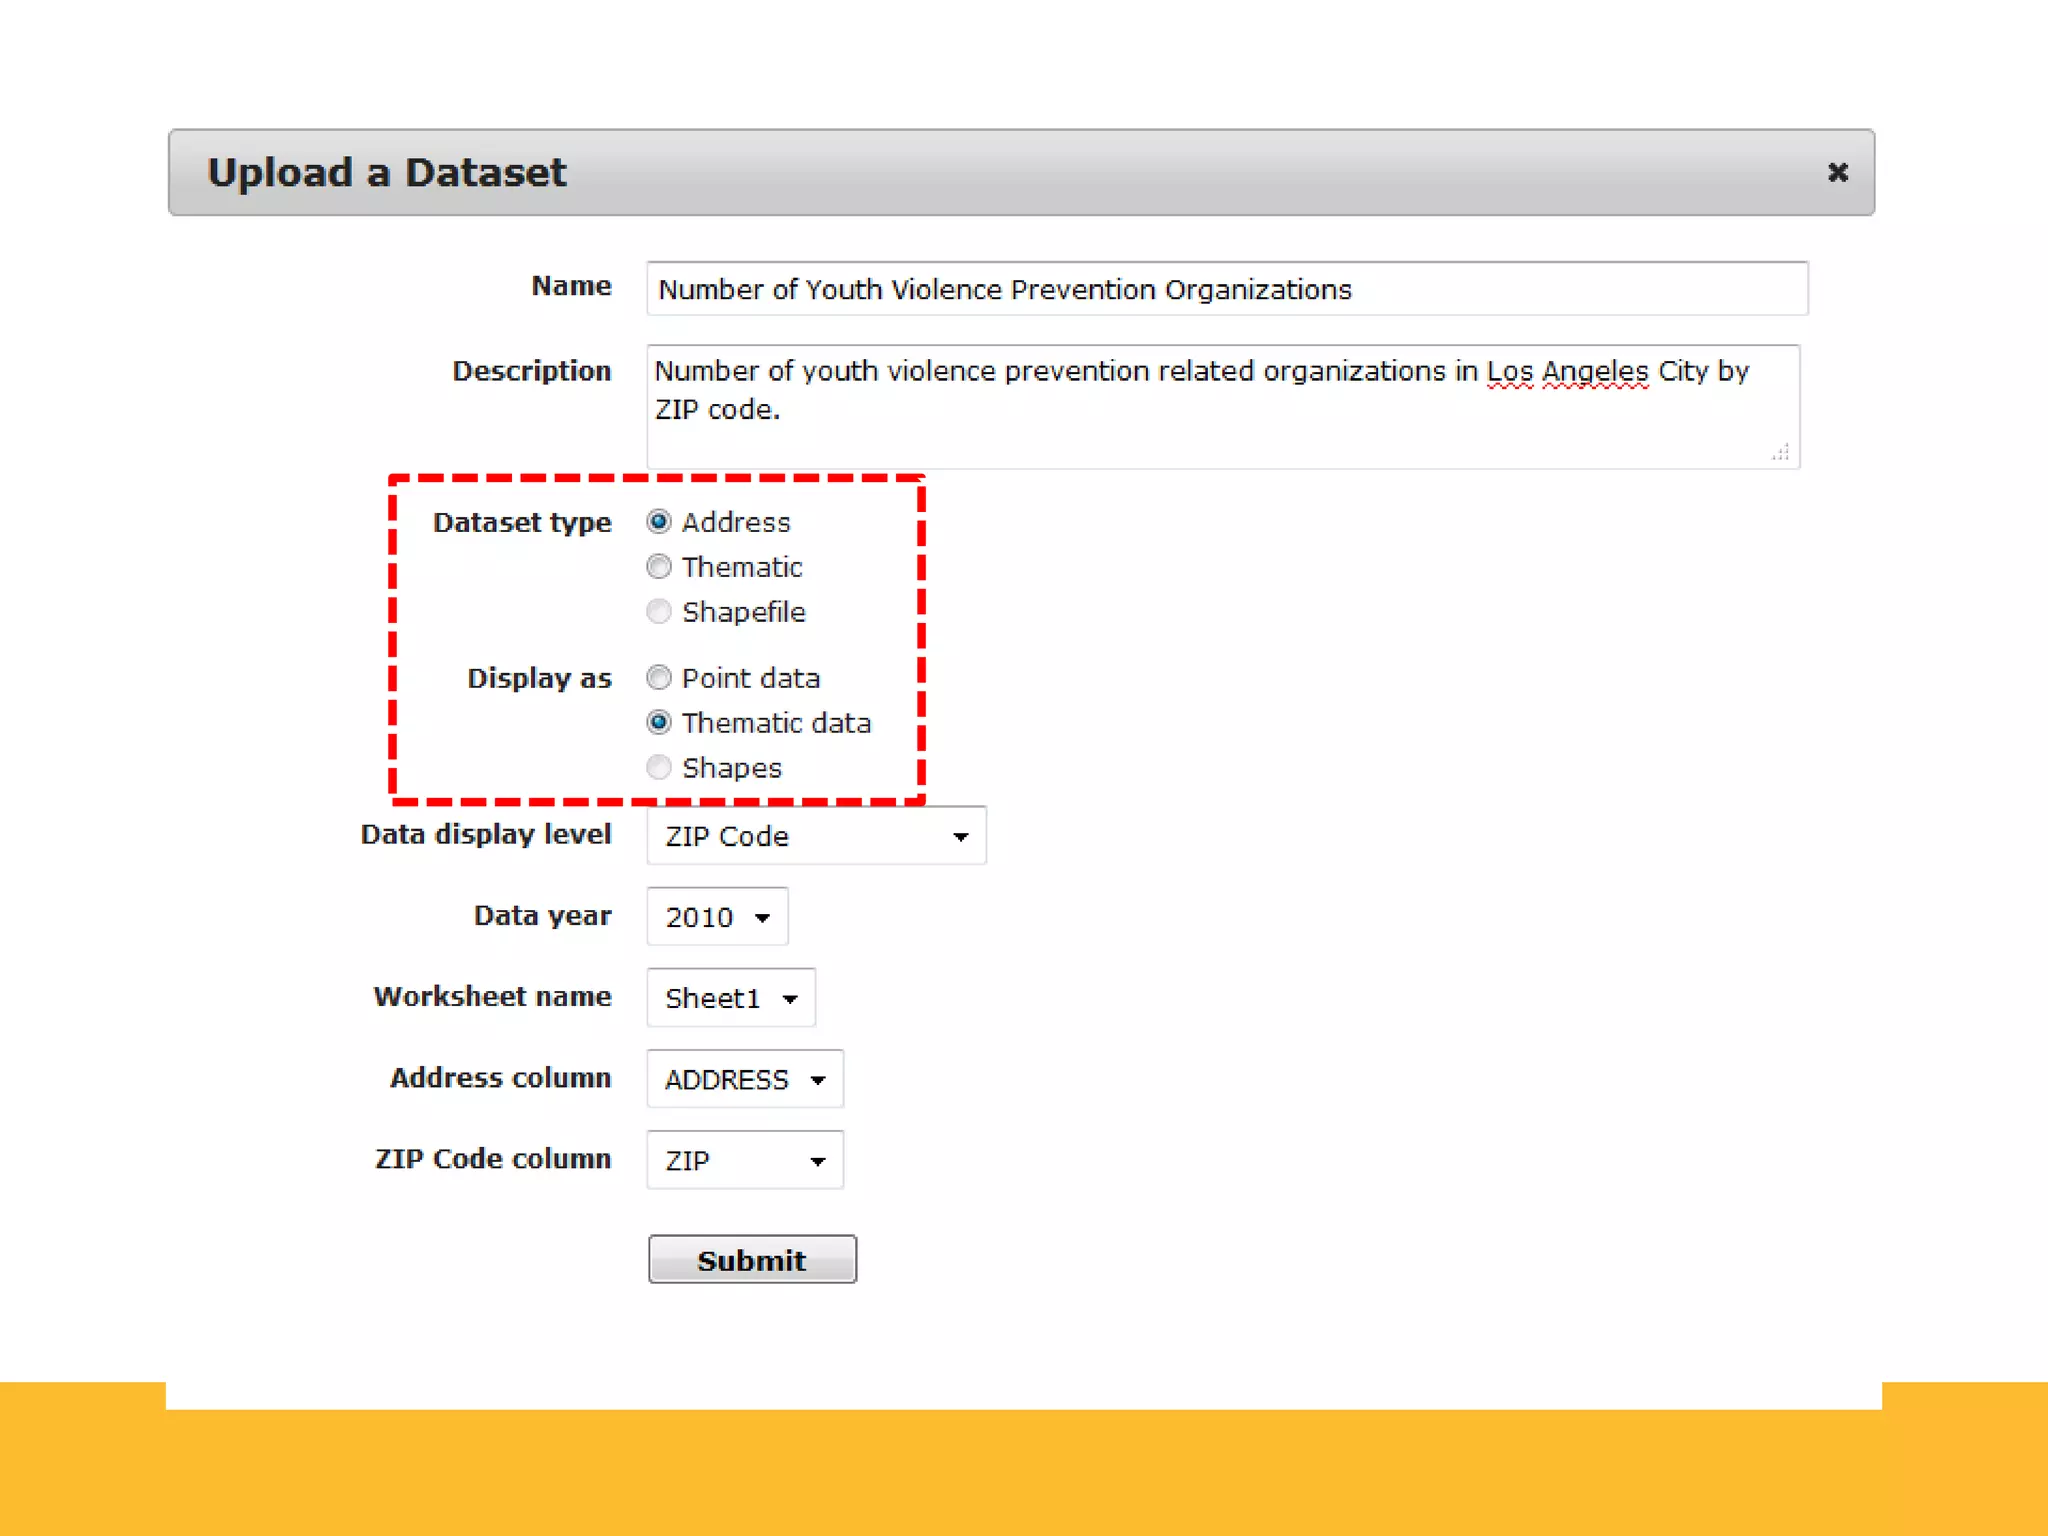Select the Address dataset type
Viewport: 2048px width, 1536px height.
(658, 522)
